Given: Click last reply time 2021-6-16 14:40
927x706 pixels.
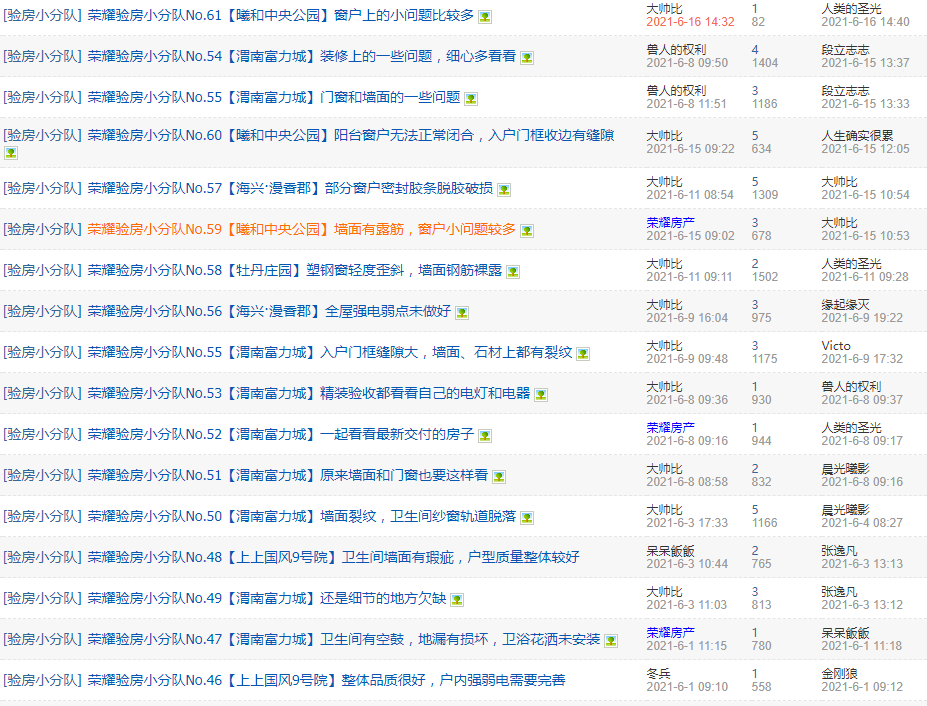Looking at the screenshot, I should [865, 22].
